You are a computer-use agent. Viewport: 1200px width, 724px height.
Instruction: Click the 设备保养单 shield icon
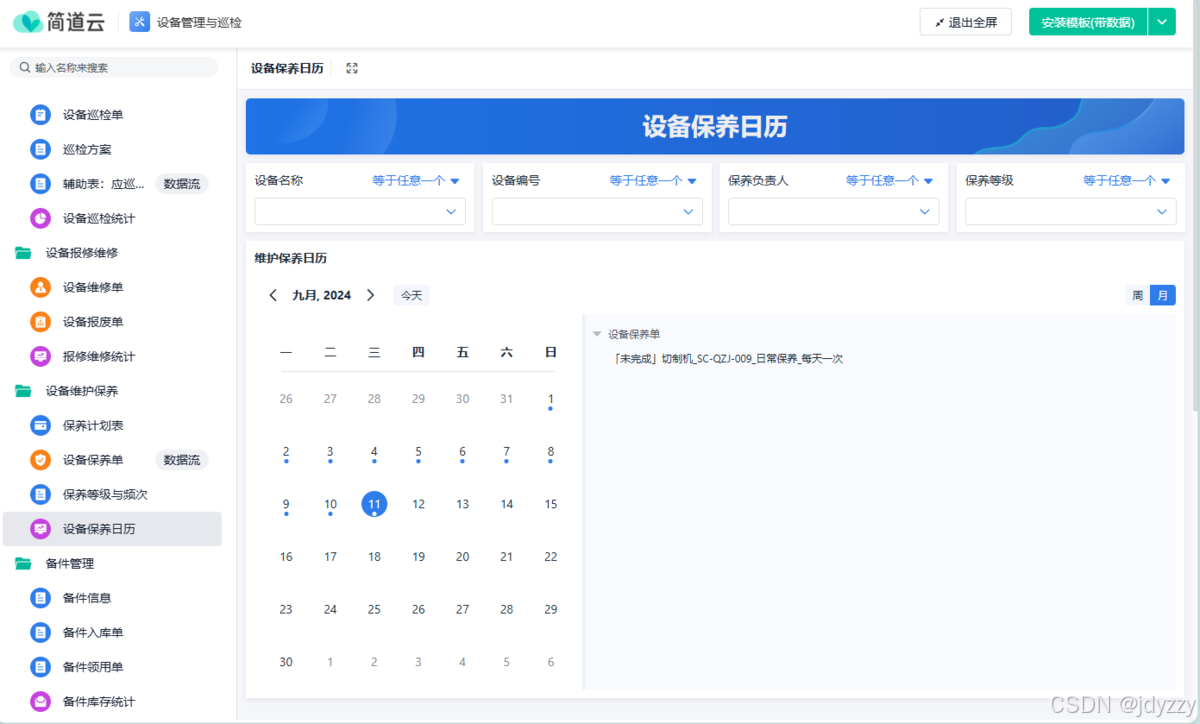pos(40,460)
